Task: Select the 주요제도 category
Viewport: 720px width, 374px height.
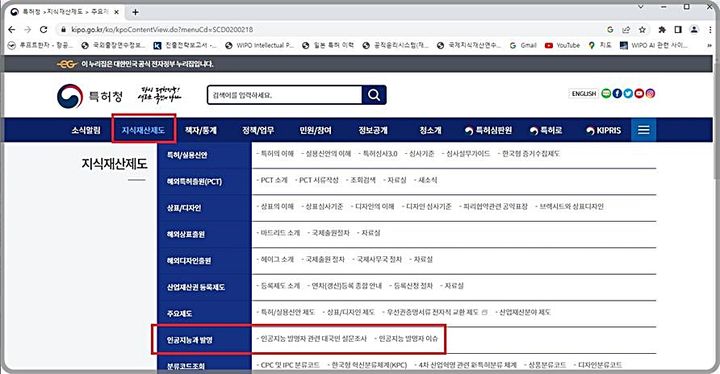Action: point(204,313)
